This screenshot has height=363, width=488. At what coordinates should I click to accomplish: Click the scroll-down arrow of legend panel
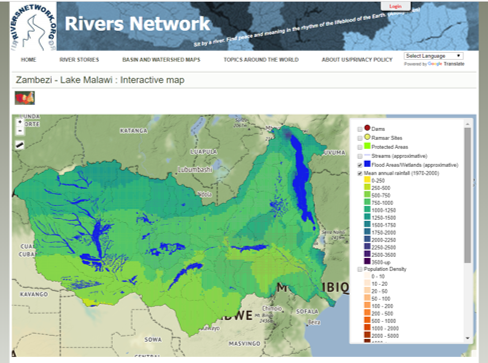point(468,338)
